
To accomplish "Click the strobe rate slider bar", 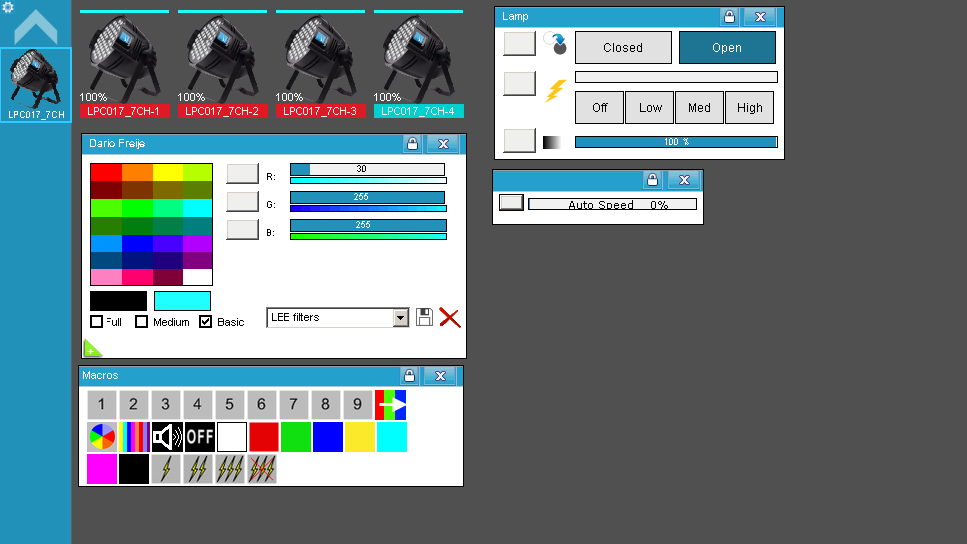I will (x=676, y=77).
